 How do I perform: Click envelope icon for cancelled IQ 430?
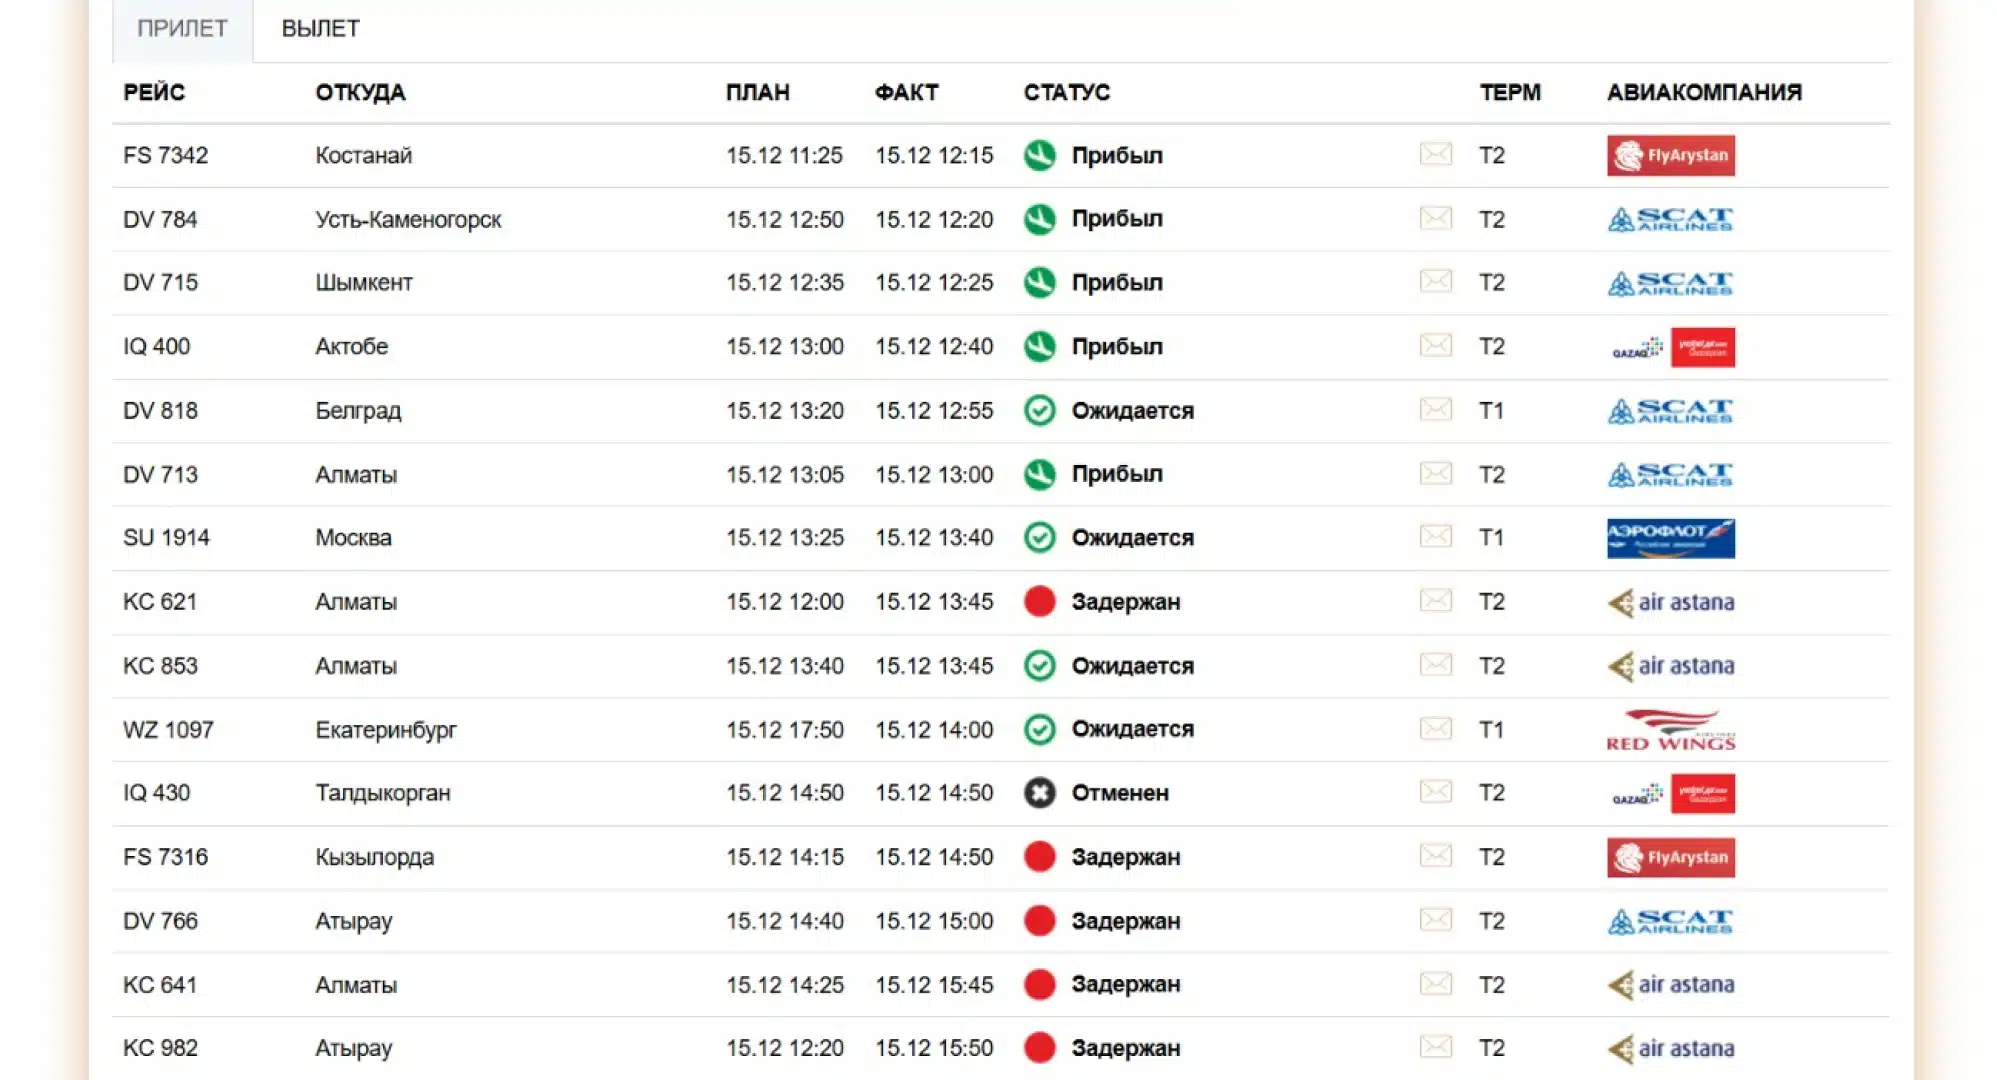pyautogui.click(x=1435, y=792)
